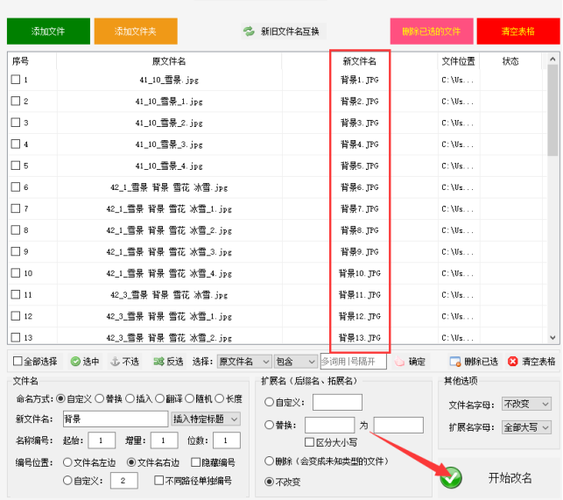Click the extension replace target input
The width and height of the screenshot is (563, 500).
398,425
